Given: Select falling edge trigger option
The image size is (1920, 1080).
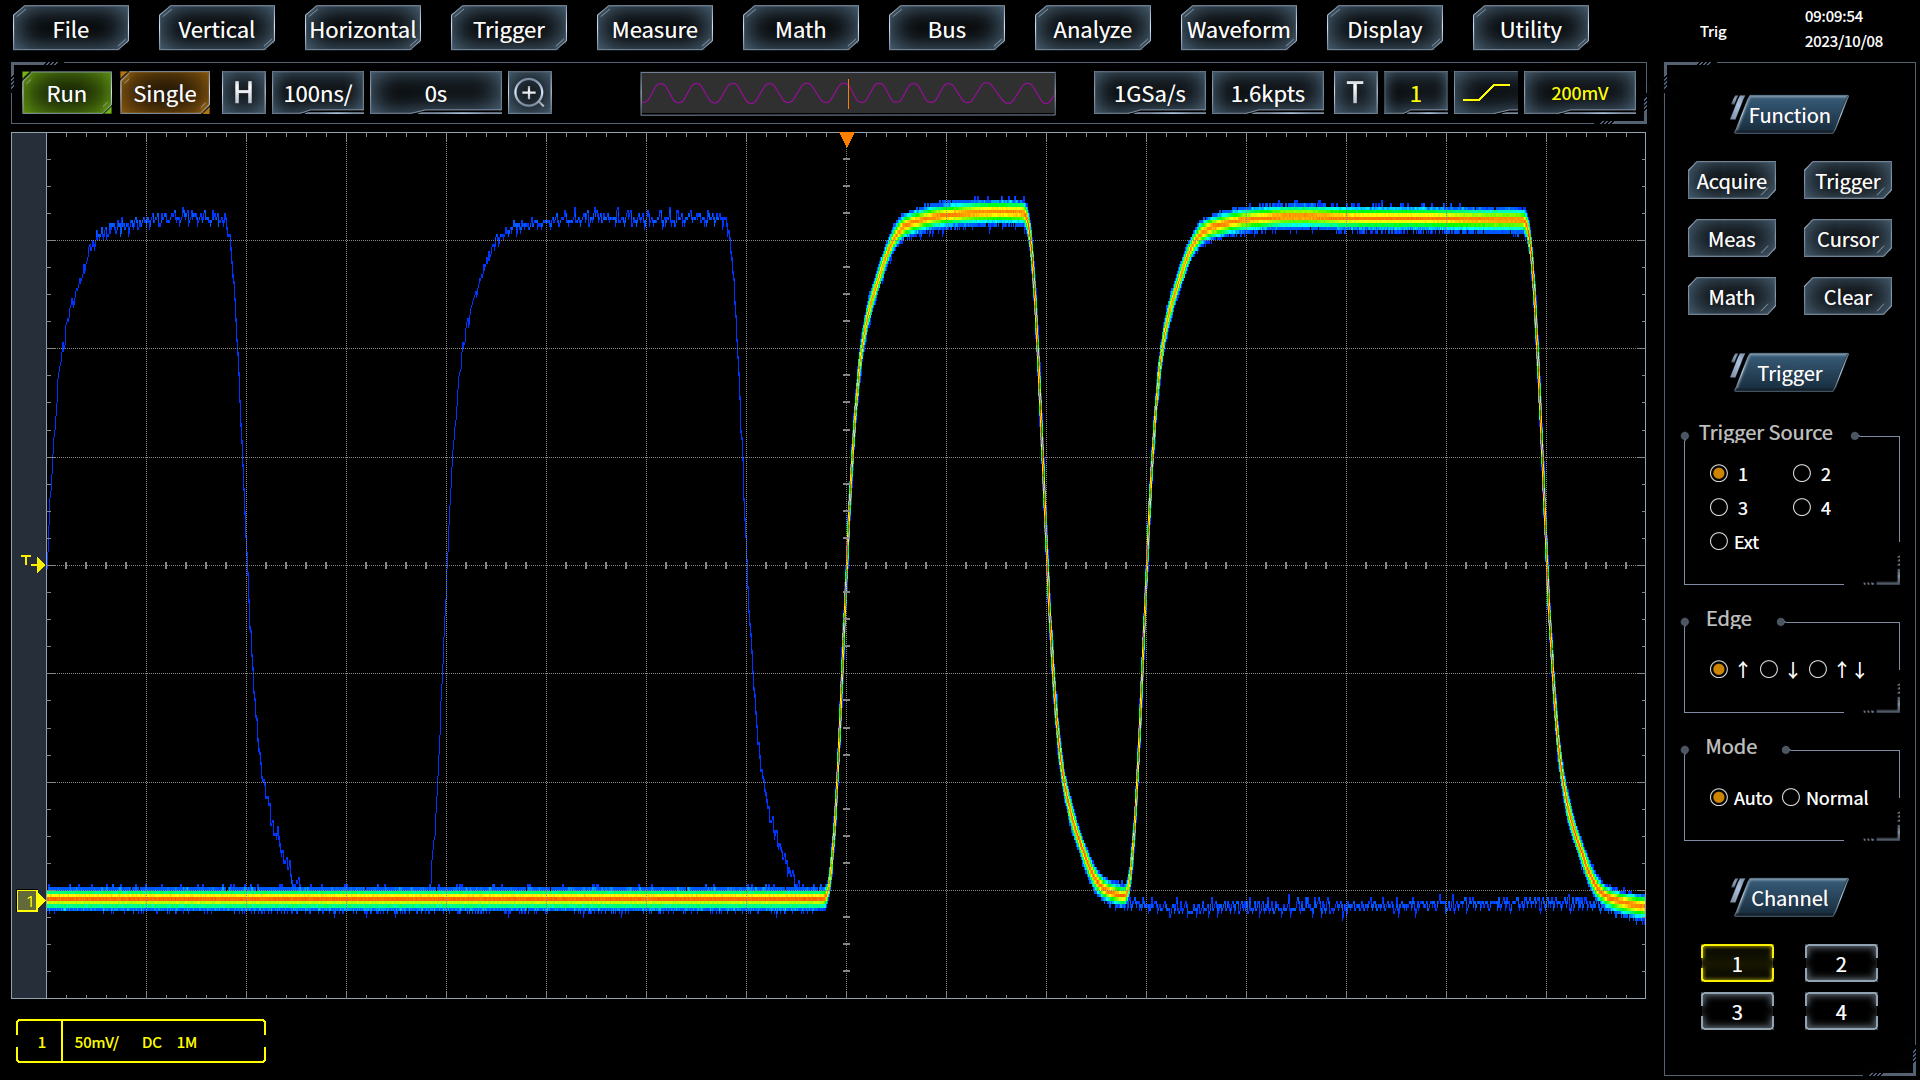Looking at the screenshot, I should (1769, 670).
